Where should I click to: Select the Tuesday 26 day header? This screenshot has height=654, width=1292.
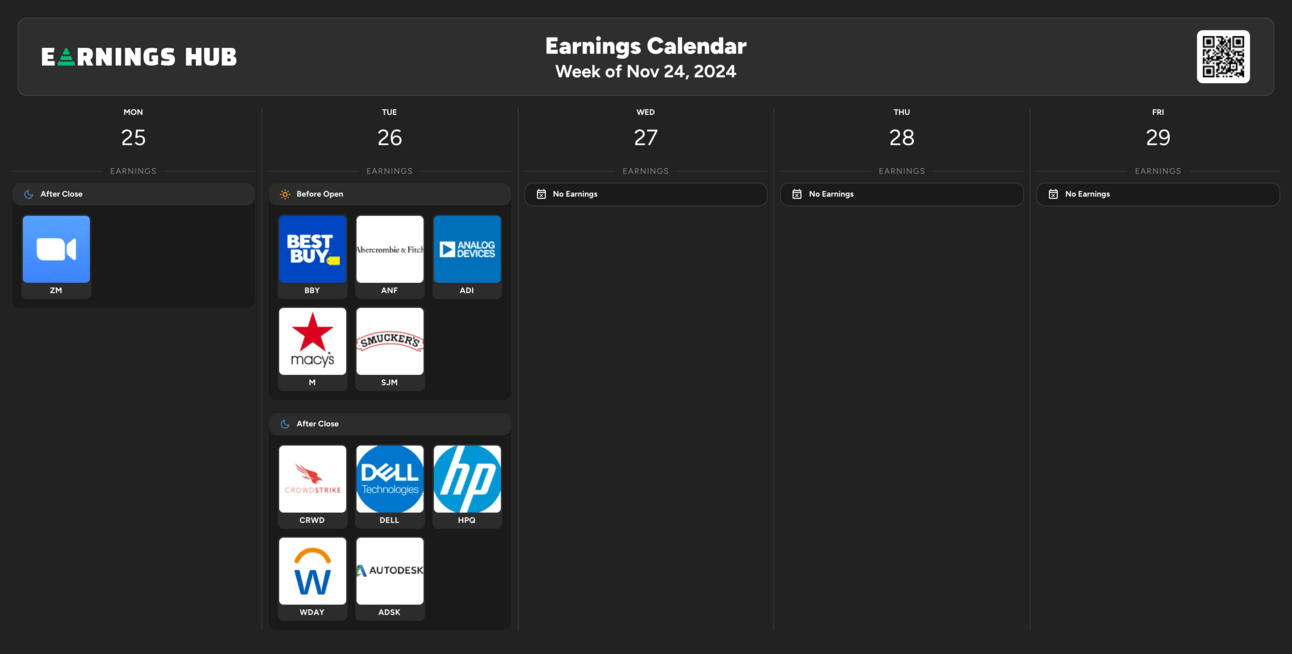coord(389,129)
